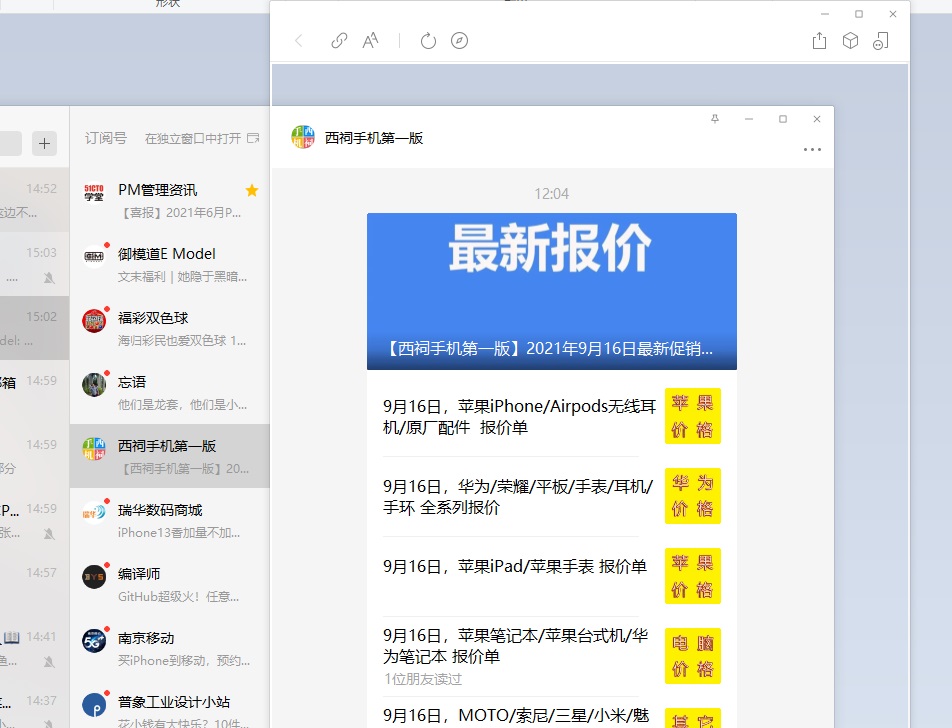
Task: Click the 12:04 message timestamp
Action: (x=551, y=194)
